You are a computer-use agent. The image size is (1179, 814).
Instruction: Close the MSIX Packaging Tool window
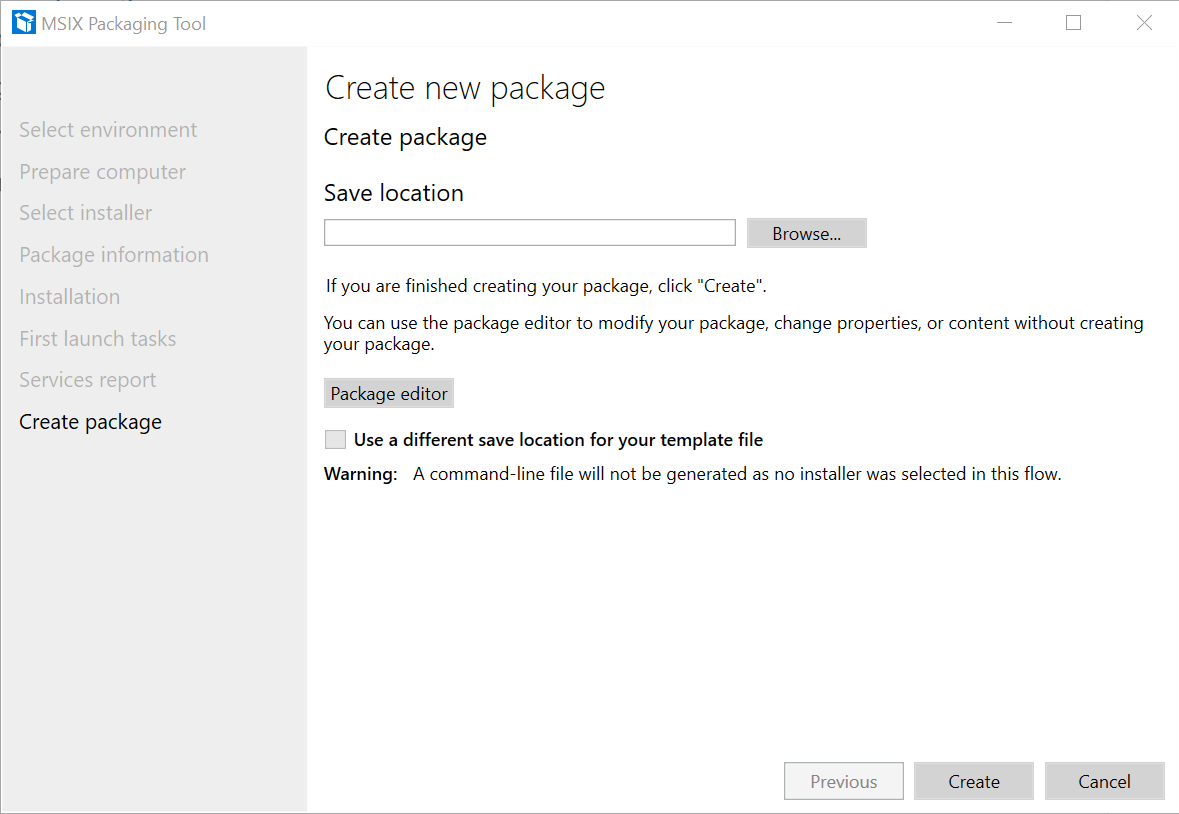coord(1144,23)
